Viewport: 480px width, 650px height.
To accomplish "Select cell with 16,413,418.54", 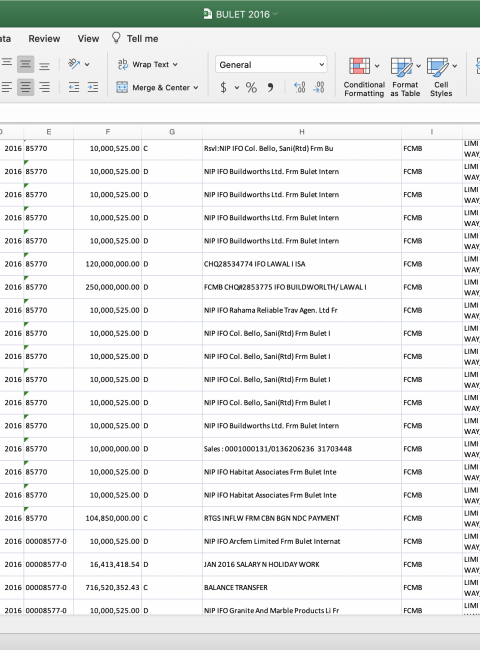I will pos(108,565).
